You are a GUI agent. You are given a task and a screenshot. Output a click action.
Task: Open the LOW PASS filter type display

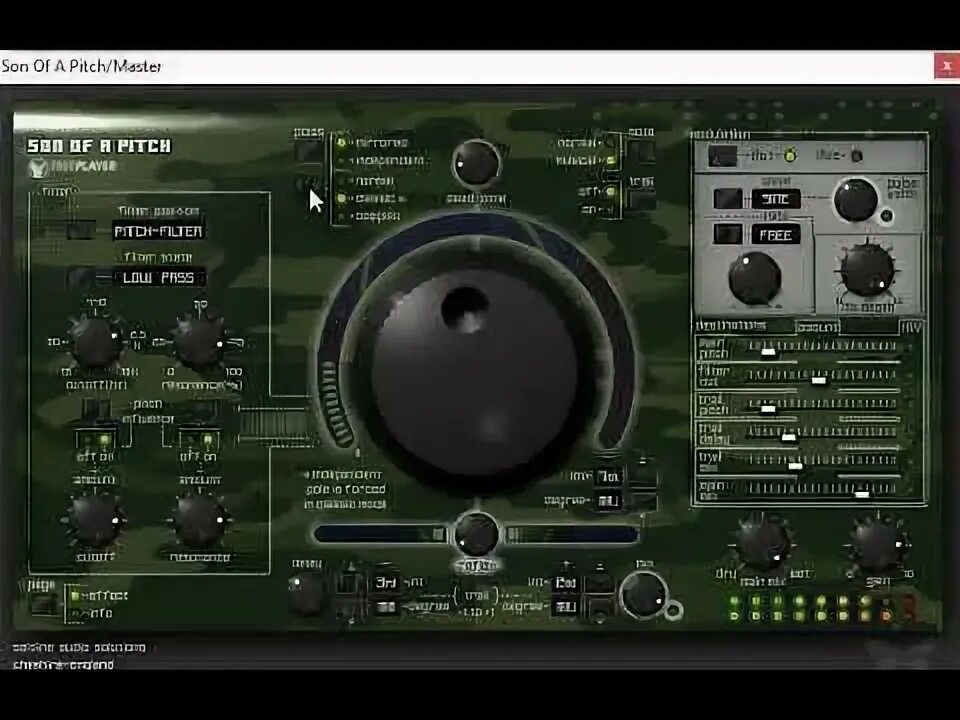[x=159, y=277]
